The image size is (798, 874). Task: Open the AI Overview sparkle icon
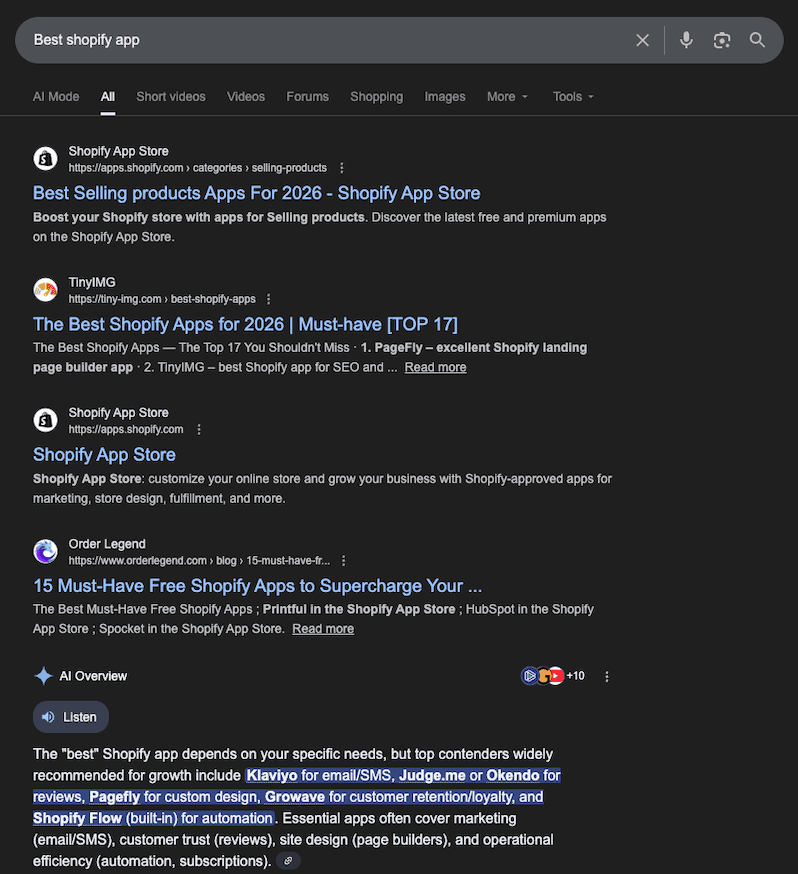[x=43, y=675]
